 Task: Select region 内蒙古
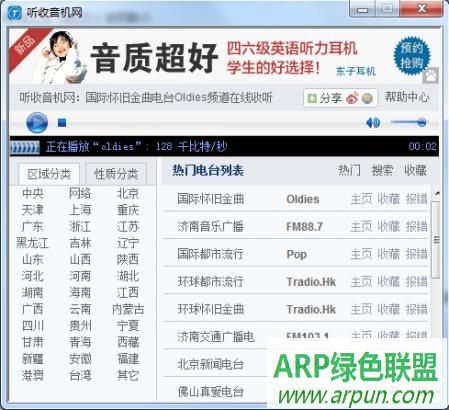click(x=128, y=309)
